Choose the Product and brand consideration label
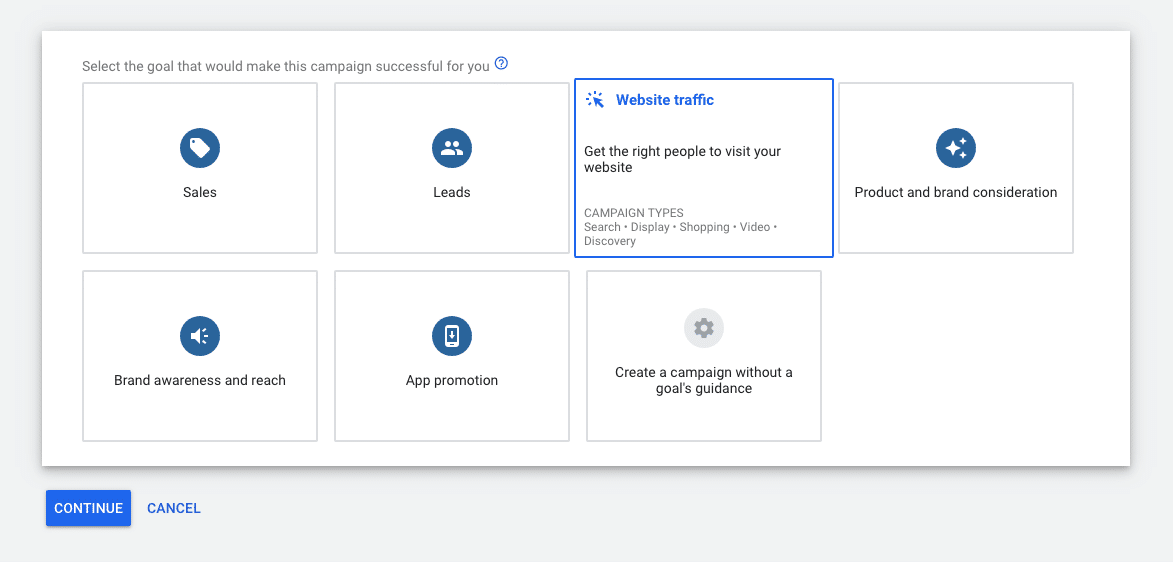 pyautogui.click(x=956, y=192)
